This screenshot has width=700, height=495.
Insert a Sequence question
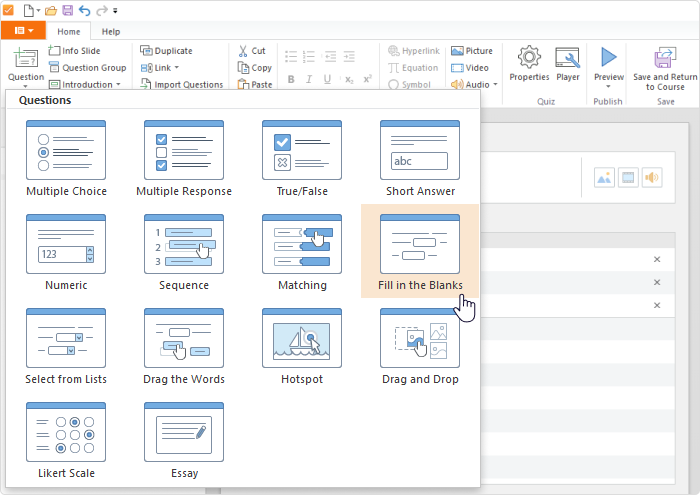tap(184, 252)
